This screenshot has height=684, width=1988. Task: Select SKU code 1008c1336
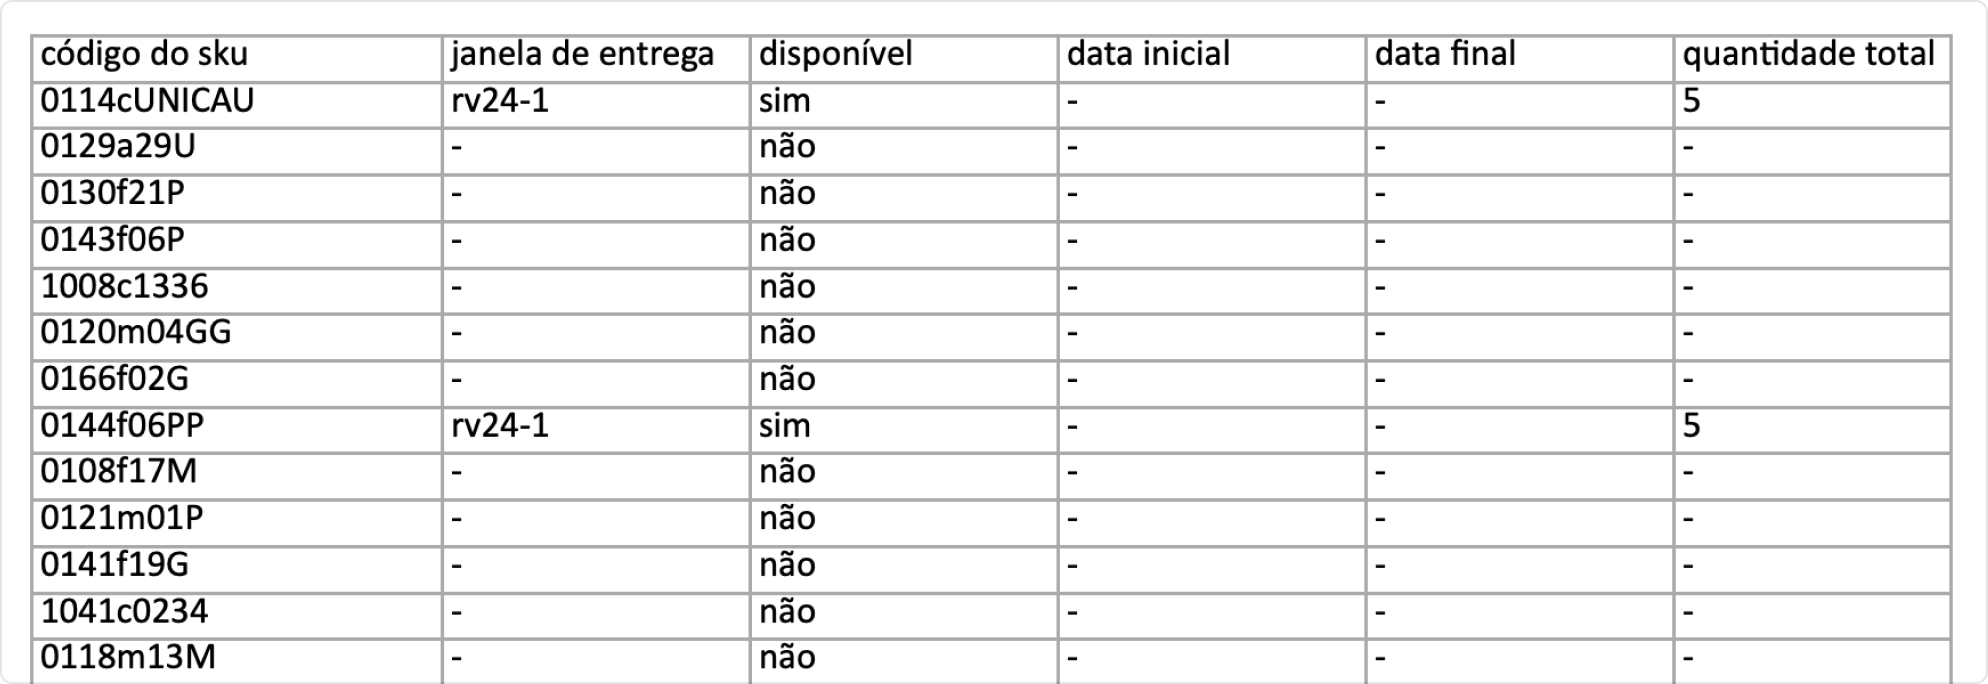(x=124, y=287)
